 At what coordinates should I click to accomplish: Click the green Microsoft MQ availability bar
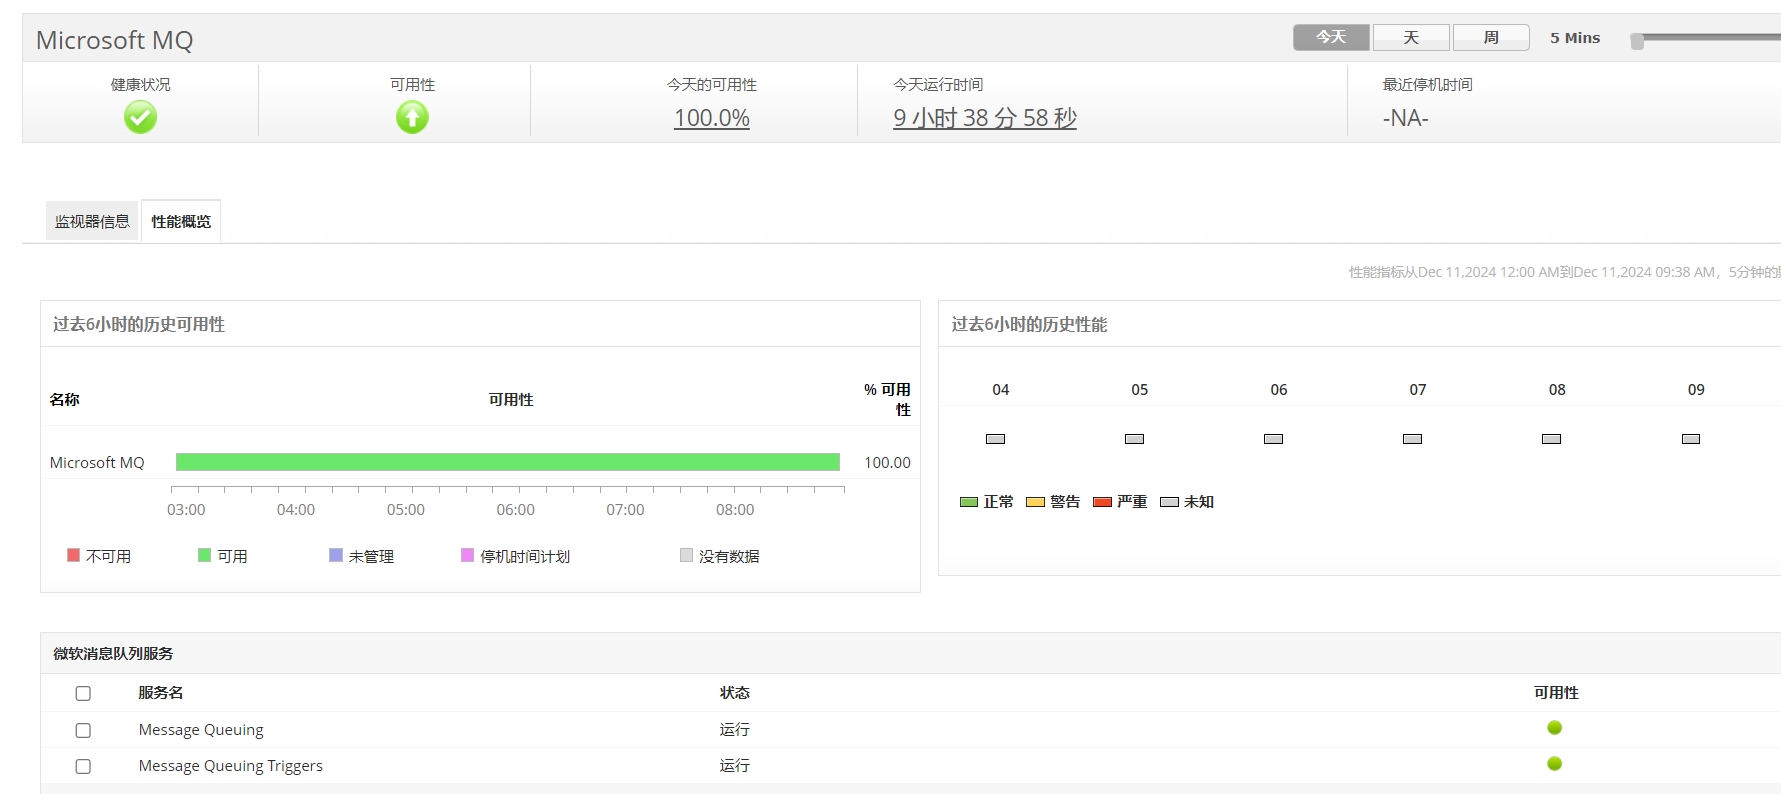click(x=507, y=462)
